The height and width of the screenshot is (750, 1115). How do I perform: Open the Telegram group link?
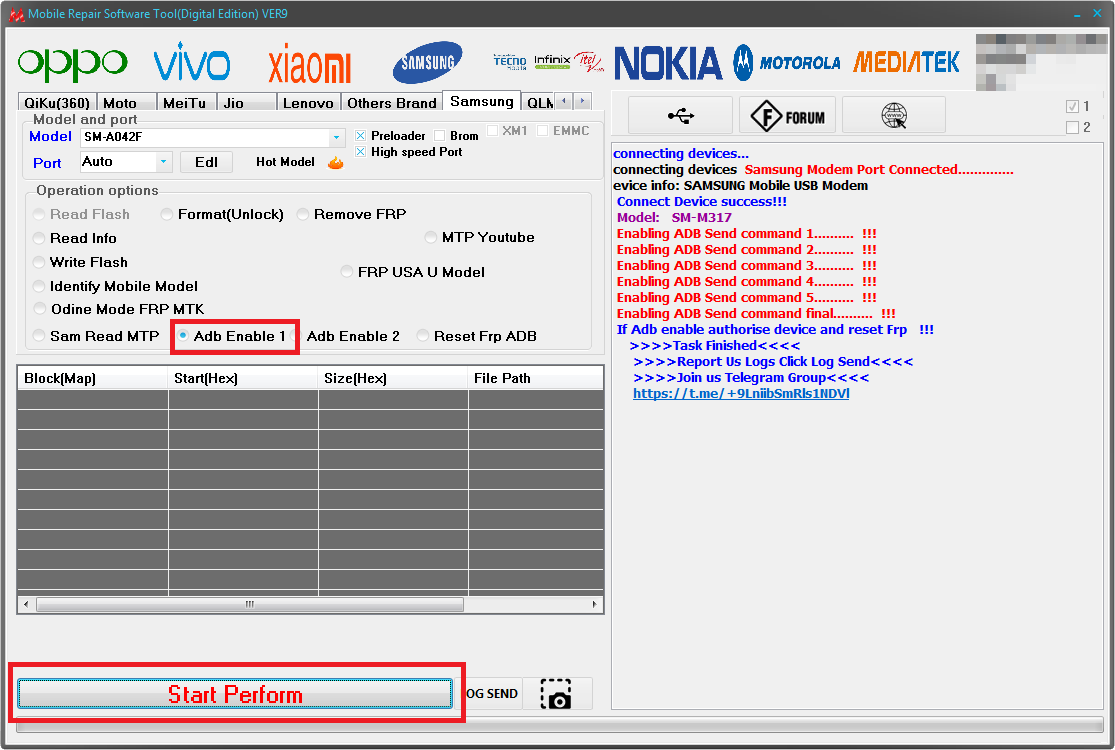pos(741,393)
